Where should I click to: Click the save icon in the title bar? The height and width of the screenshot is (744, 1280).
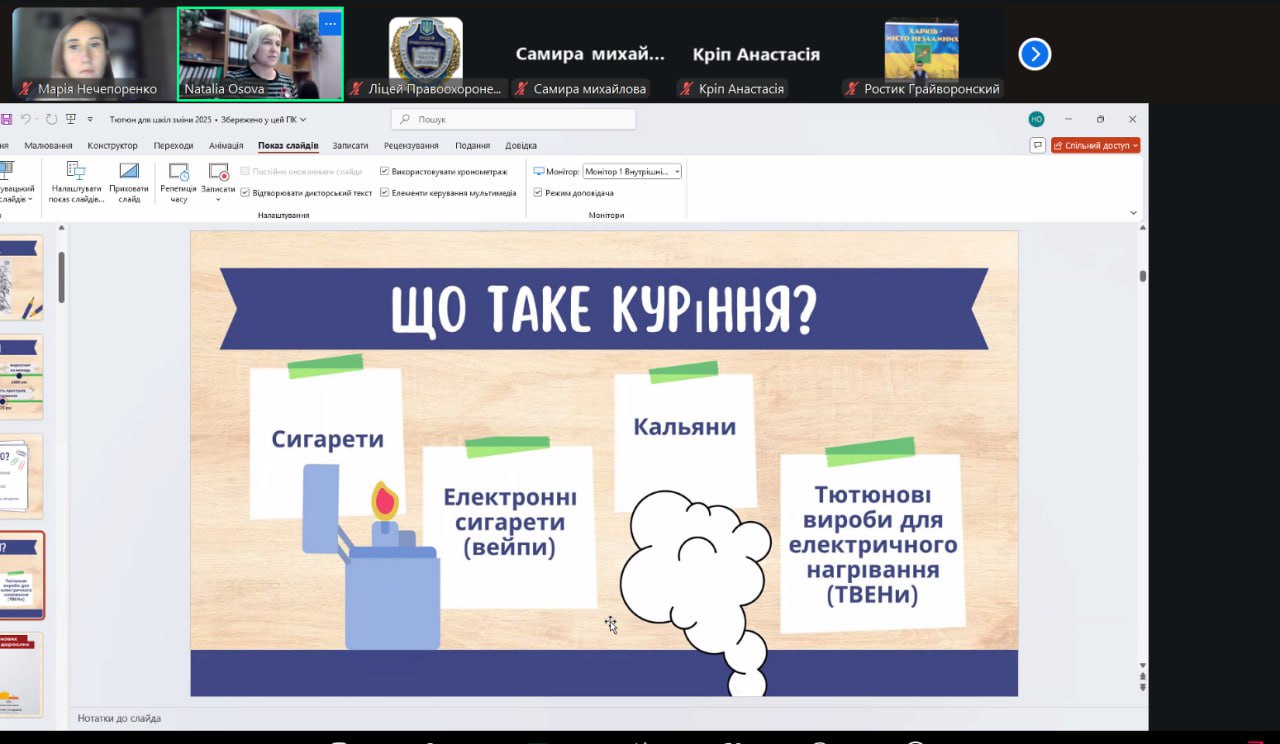6,119
